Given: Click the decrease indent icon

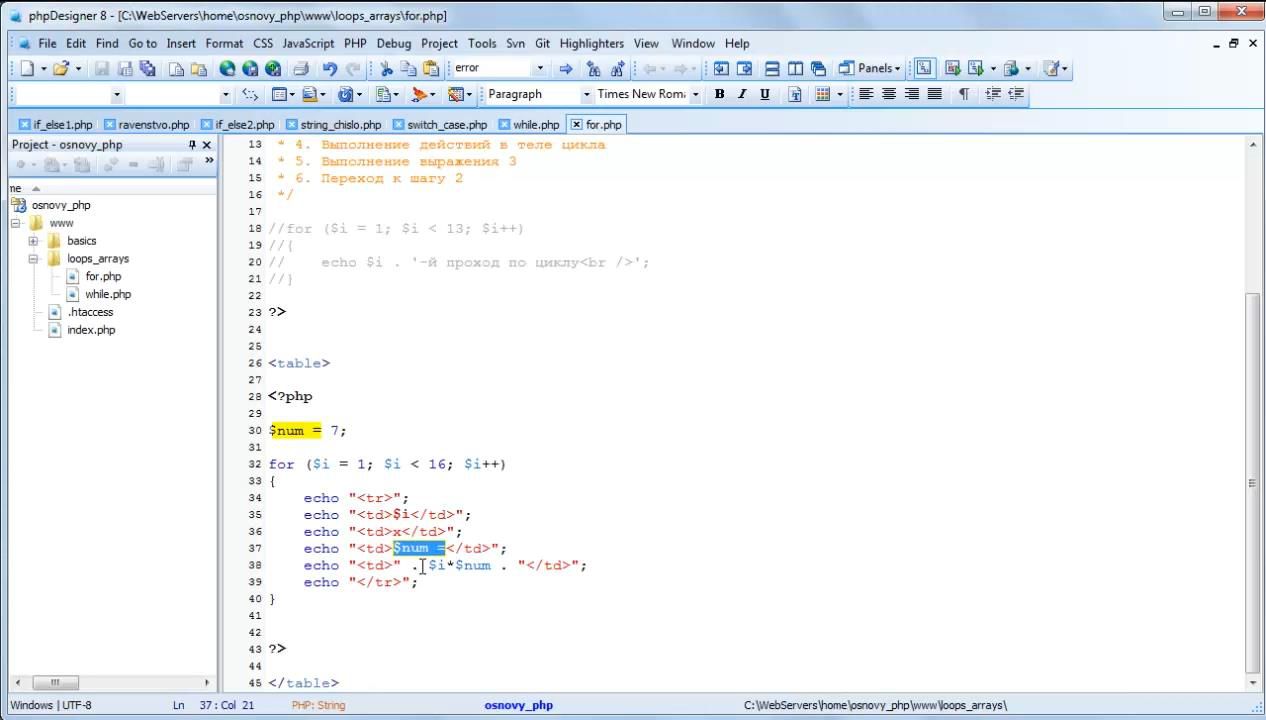Looking at the screenshot, I should [x=1016, y=94].
